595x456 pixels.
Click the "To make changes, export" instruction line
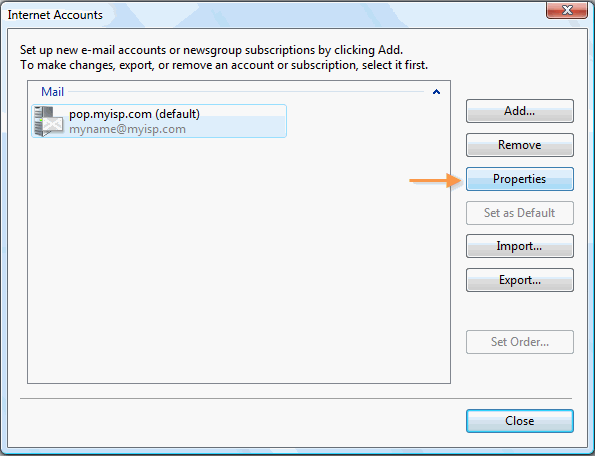coord(224,65)
